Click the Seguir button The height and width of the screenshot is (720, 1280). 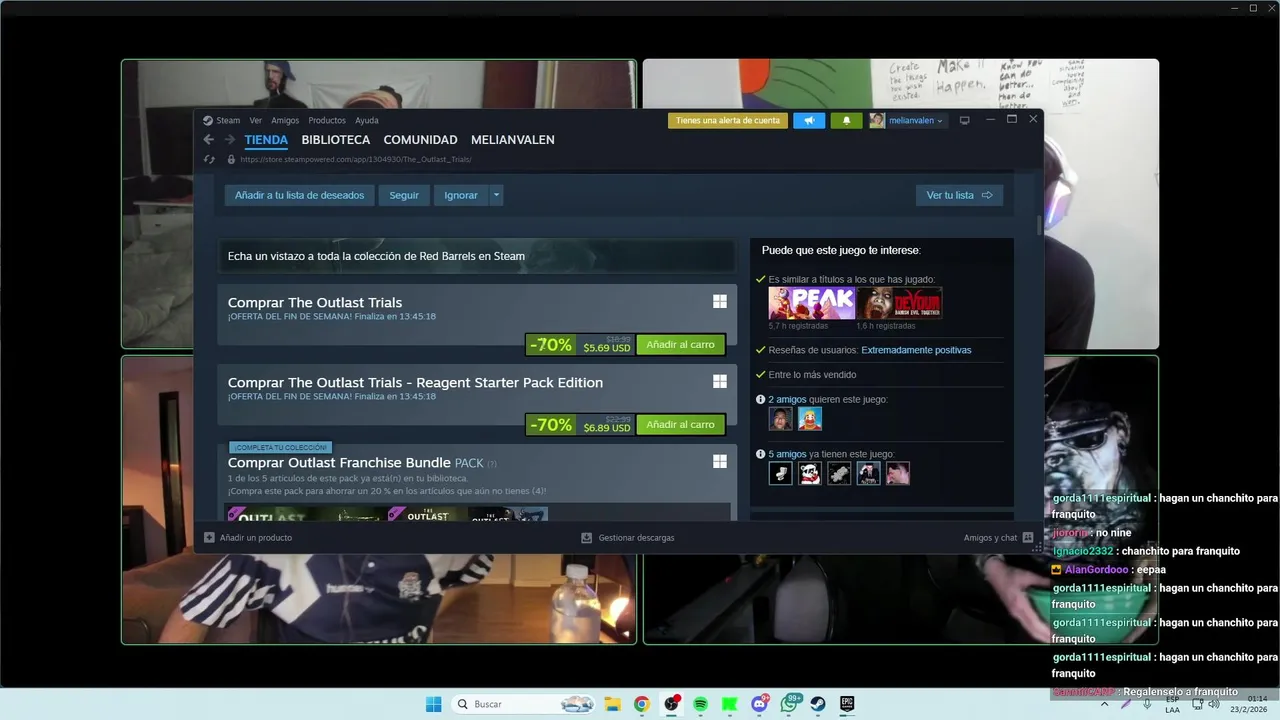[x=404, y=195]
